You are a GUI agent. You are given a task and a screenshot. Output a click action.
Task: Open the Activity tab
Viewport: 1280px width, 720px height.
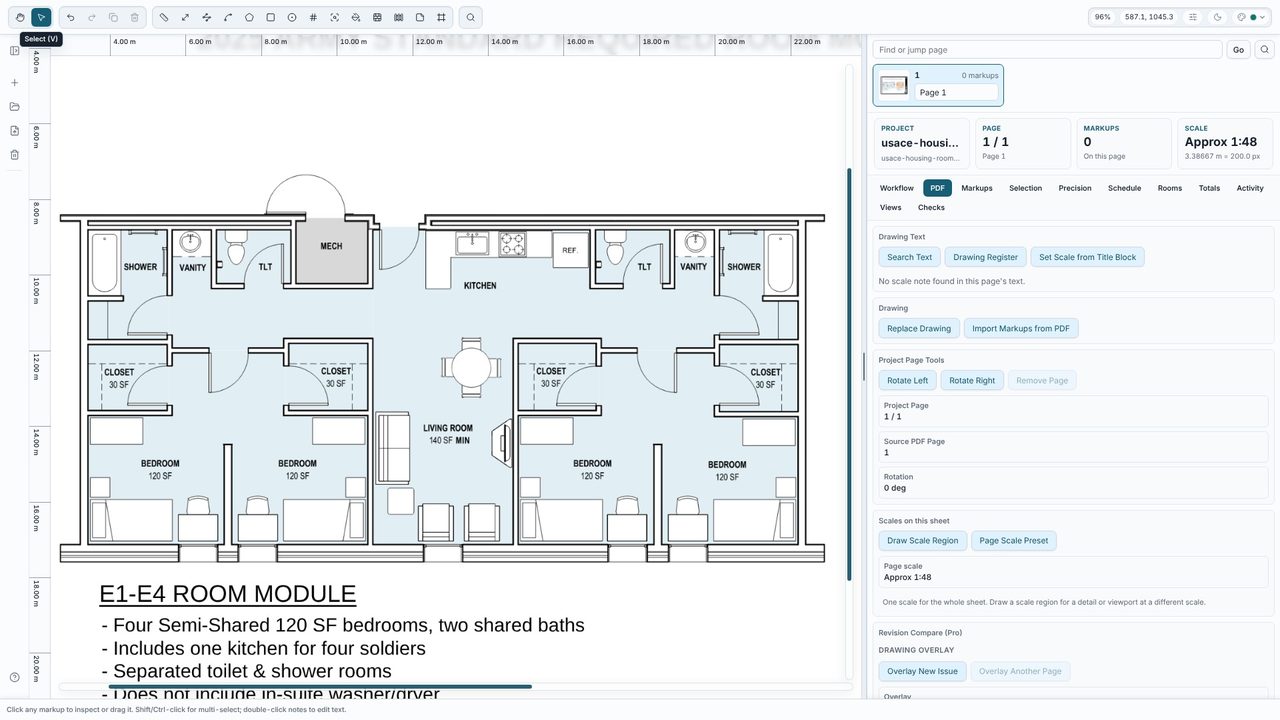1250,188
